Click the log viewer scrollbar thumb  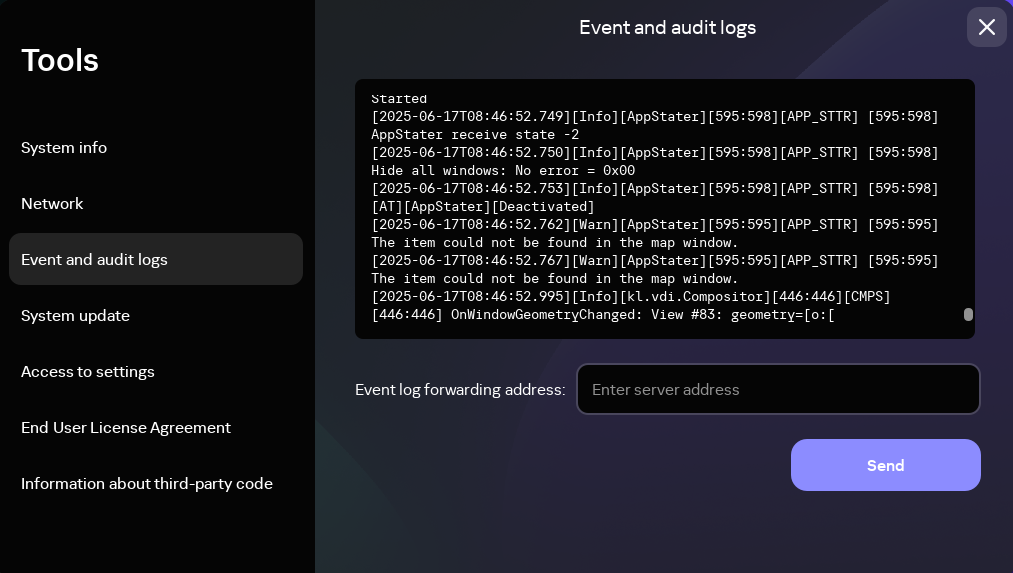[968, 314]
